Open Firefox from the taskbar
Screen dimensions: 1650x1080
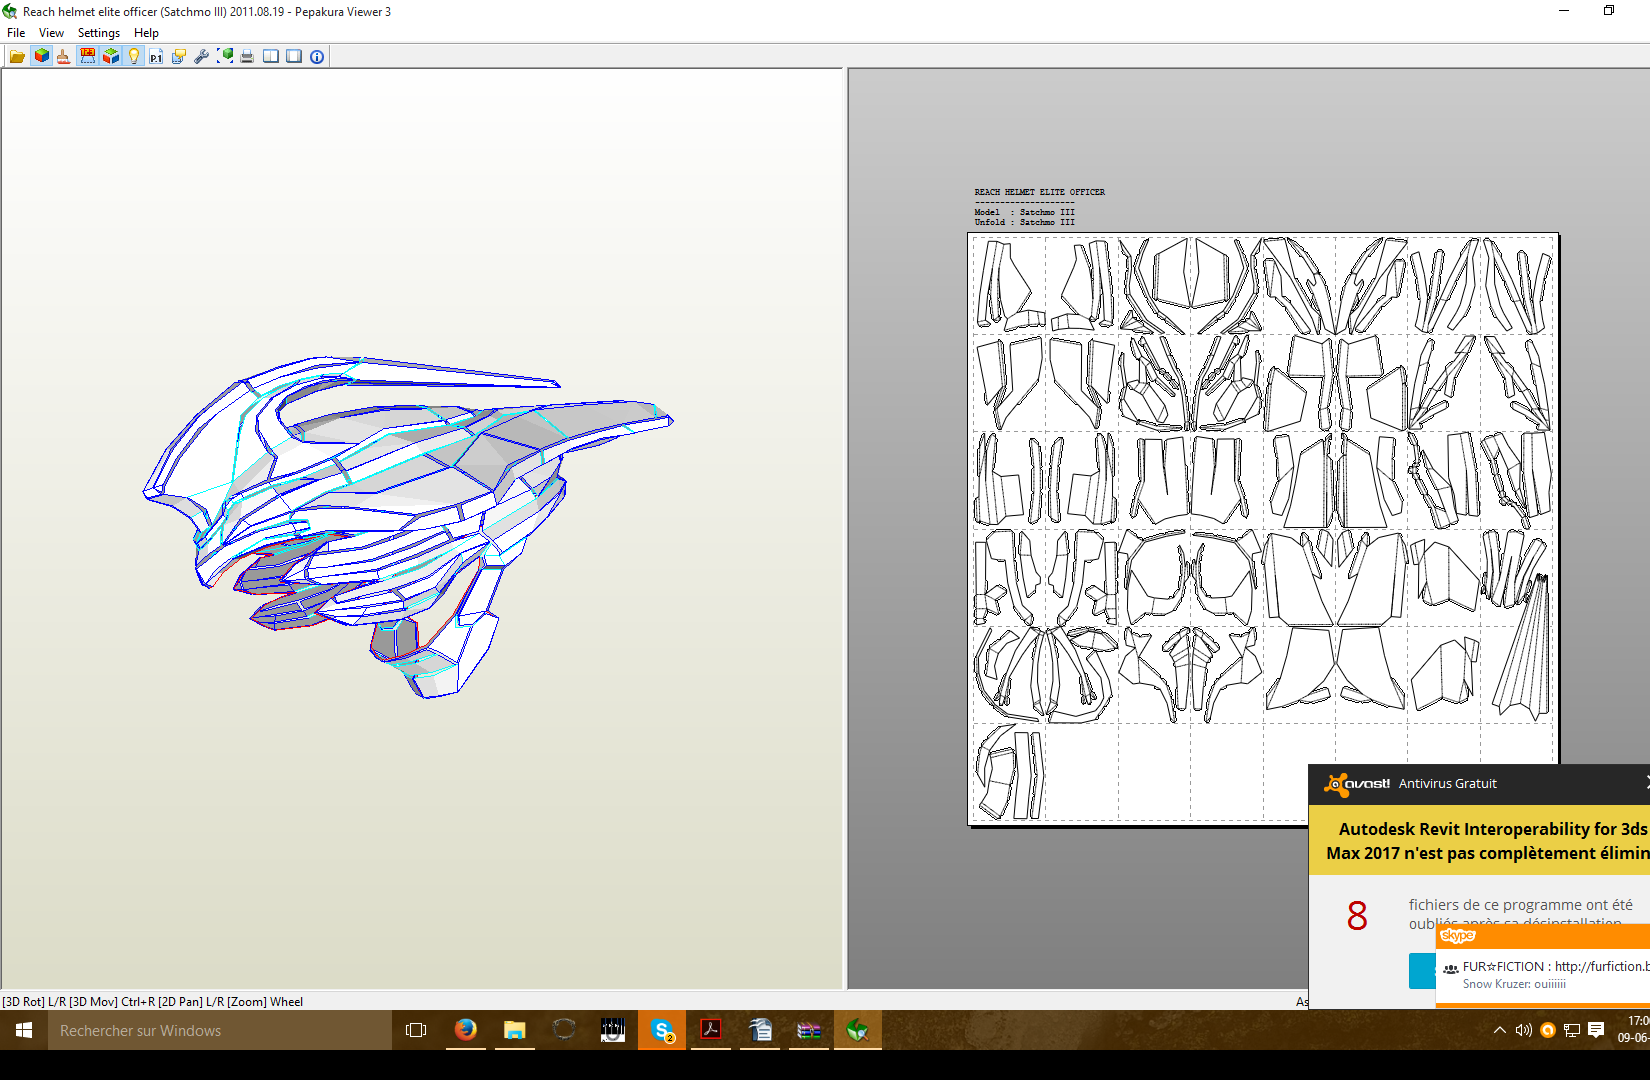click(x=466, y=1030)
